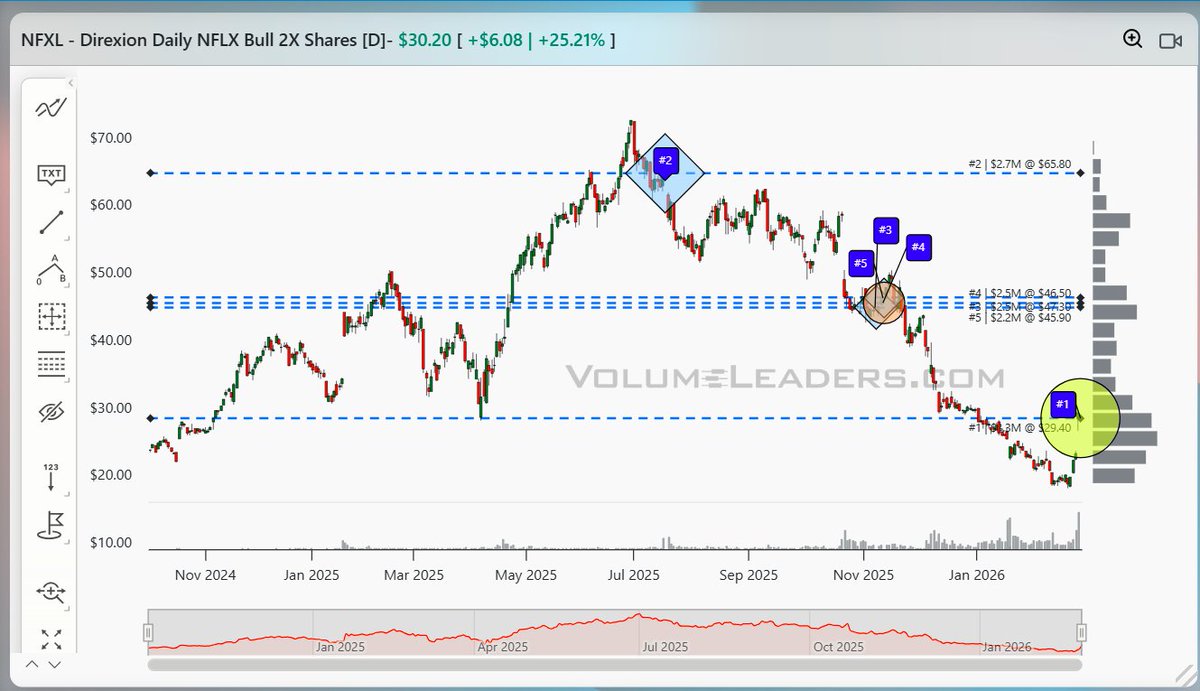Select the crosshair measure box tool
Screen dimensions: 1200x691
coord(51,317)
